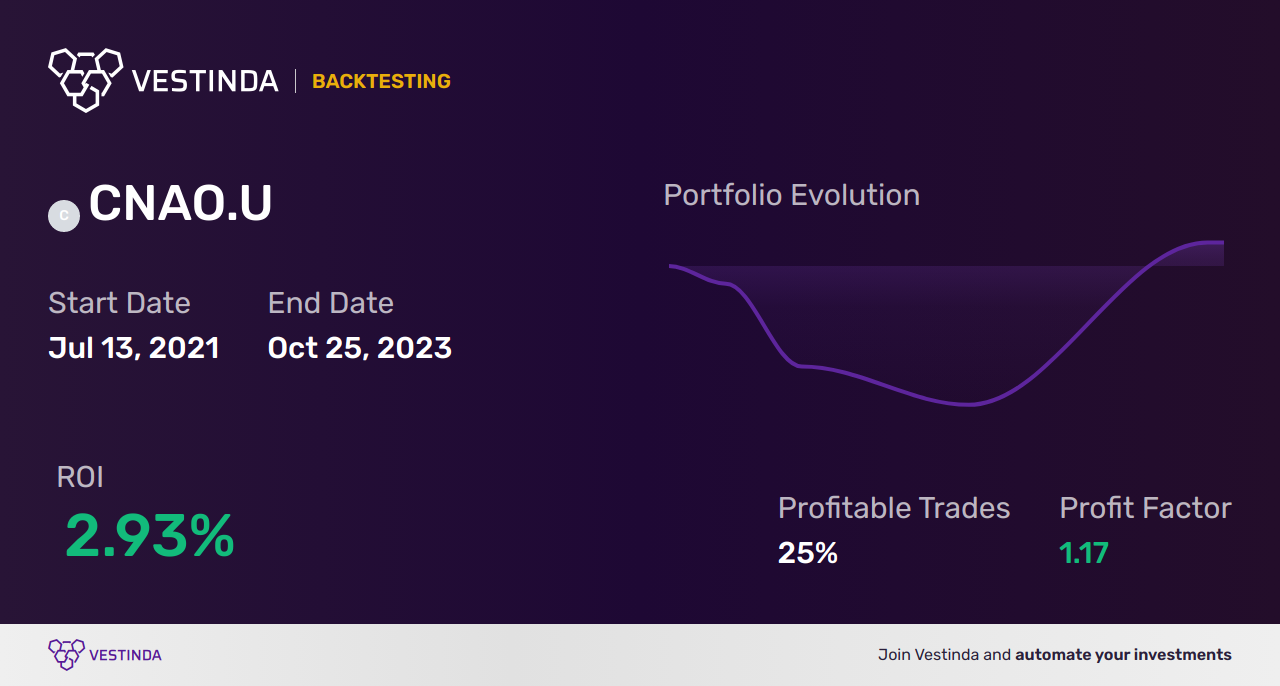Select the BACKTESTING label in header
1280x686 pixels.
tap(381, 82)
